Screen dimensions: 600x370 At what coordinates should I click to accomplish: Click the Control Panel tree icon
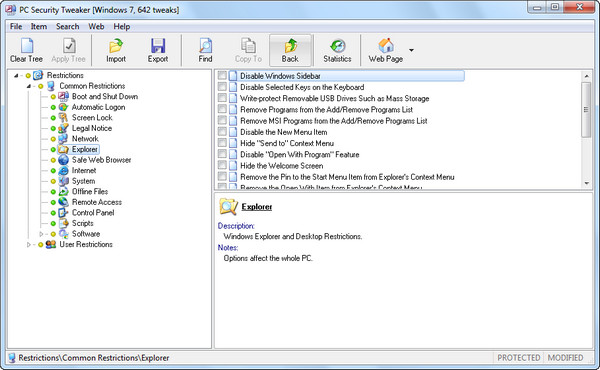click(x=63, y=213)
